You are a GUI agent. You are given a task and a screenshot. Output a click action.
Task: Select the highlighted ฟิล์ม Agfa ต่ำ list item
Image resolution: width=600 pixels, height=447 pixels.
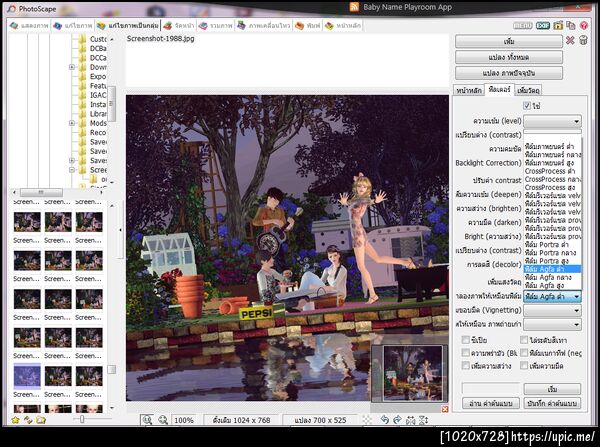(552, 269)
